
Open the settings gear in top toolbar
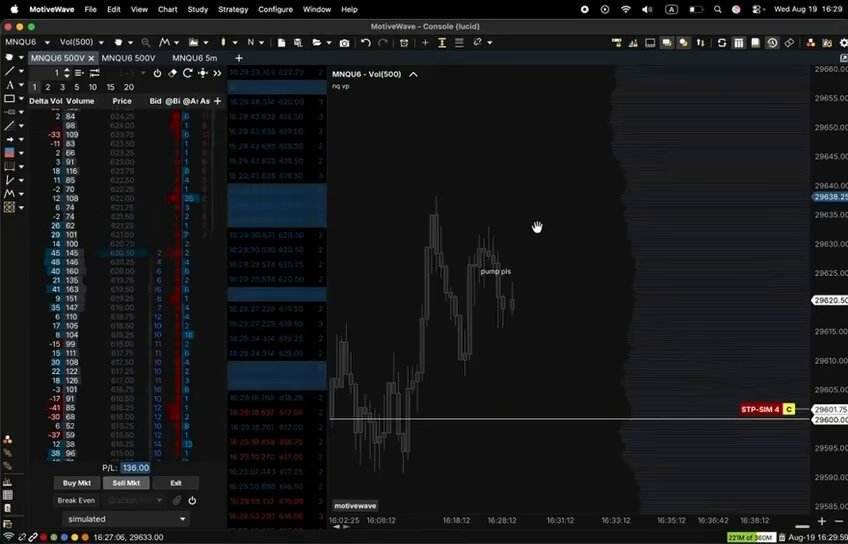pyautogui.click(x=843, y=43)
